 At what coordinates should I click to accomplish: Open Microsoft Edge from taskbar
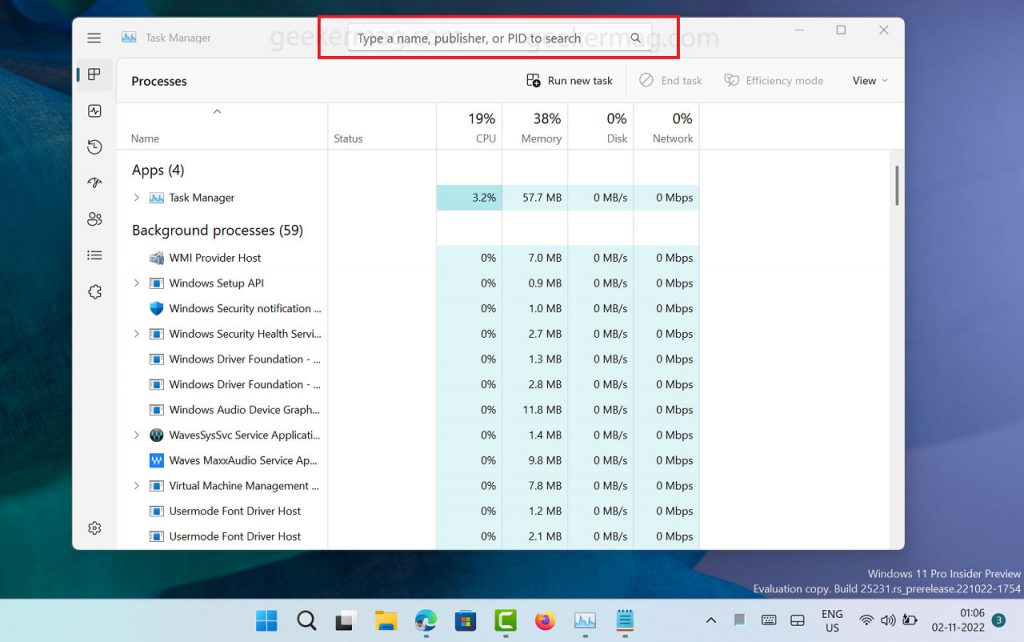pyautogui.click(x=426, y=620)
